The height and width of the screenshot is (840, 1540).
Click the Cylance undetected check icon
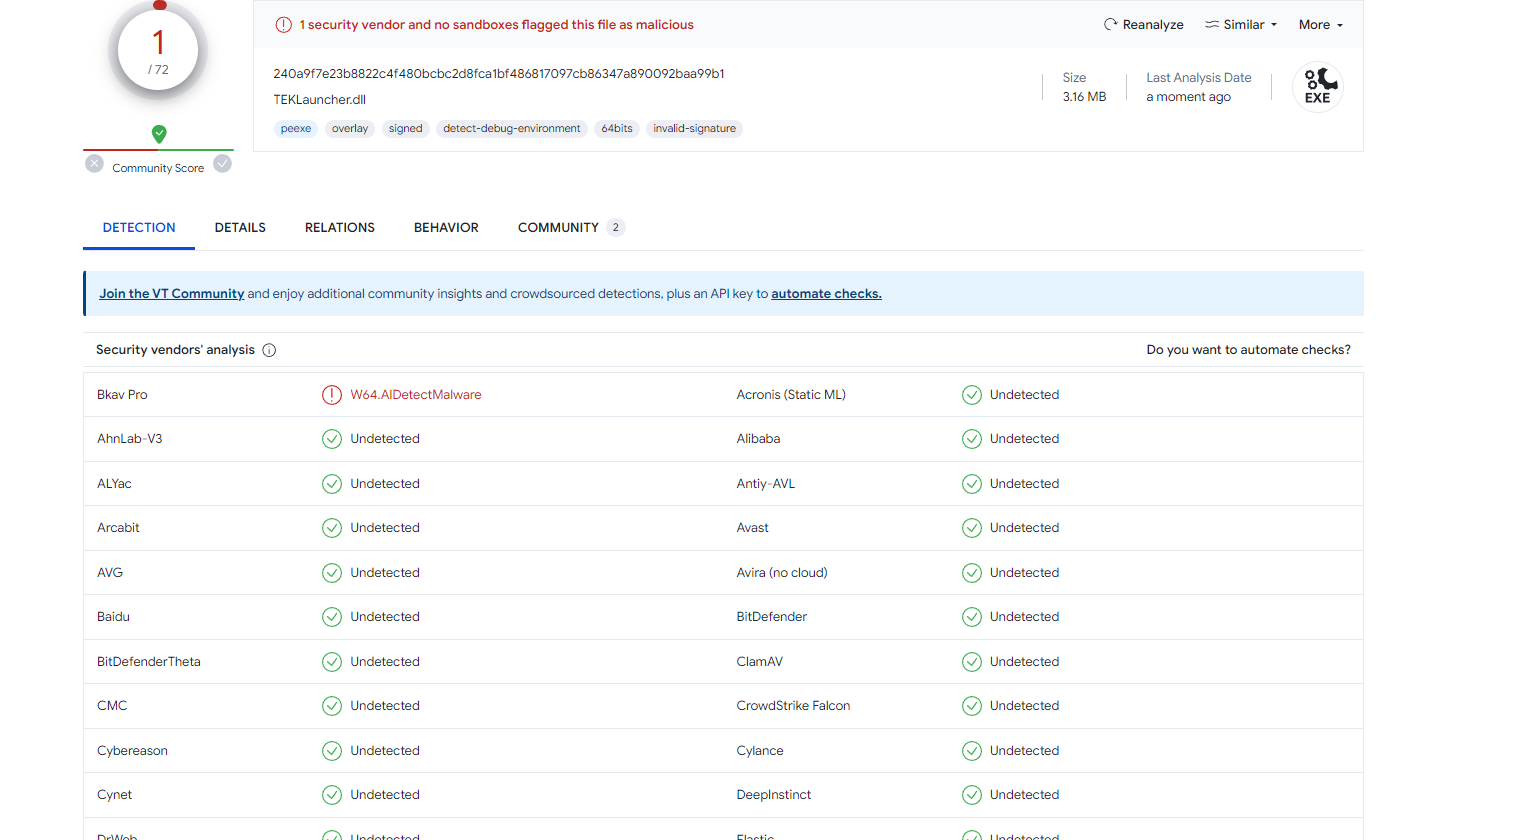[x=972, y=751]
